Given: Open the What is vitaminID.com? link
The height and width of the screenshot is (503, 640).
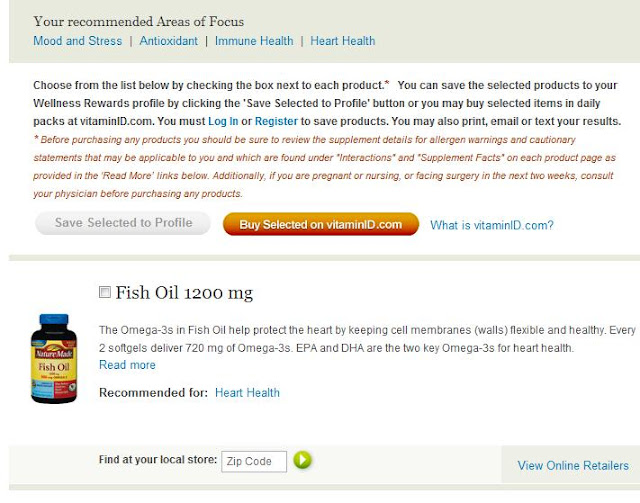Looking at the screenshot, I should click(492, 225).
